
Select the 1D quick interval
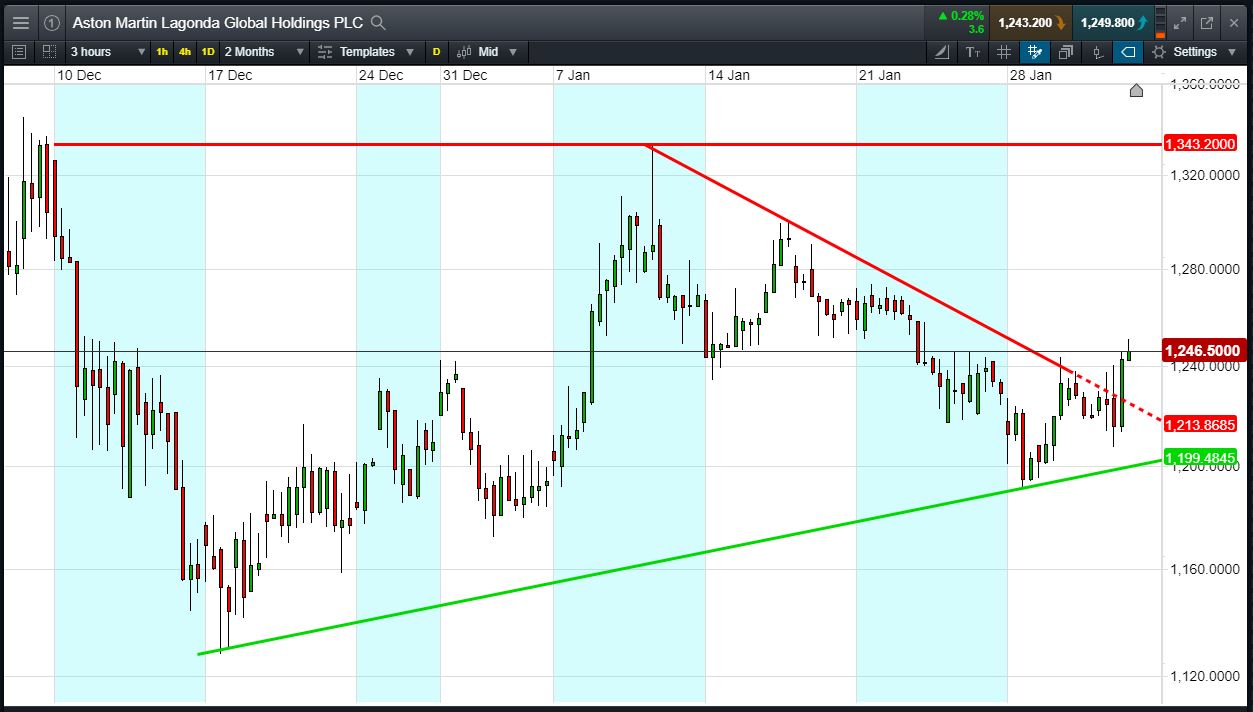pyautogui.click(x=208, y=52)
